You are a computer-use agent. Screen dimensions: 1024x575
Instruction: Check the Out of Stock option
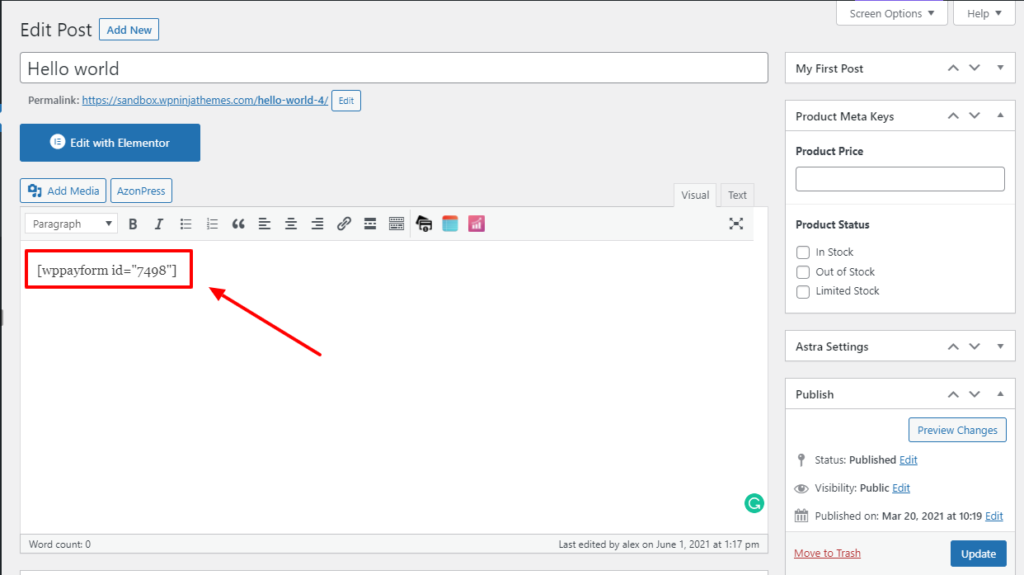(803, 272)
